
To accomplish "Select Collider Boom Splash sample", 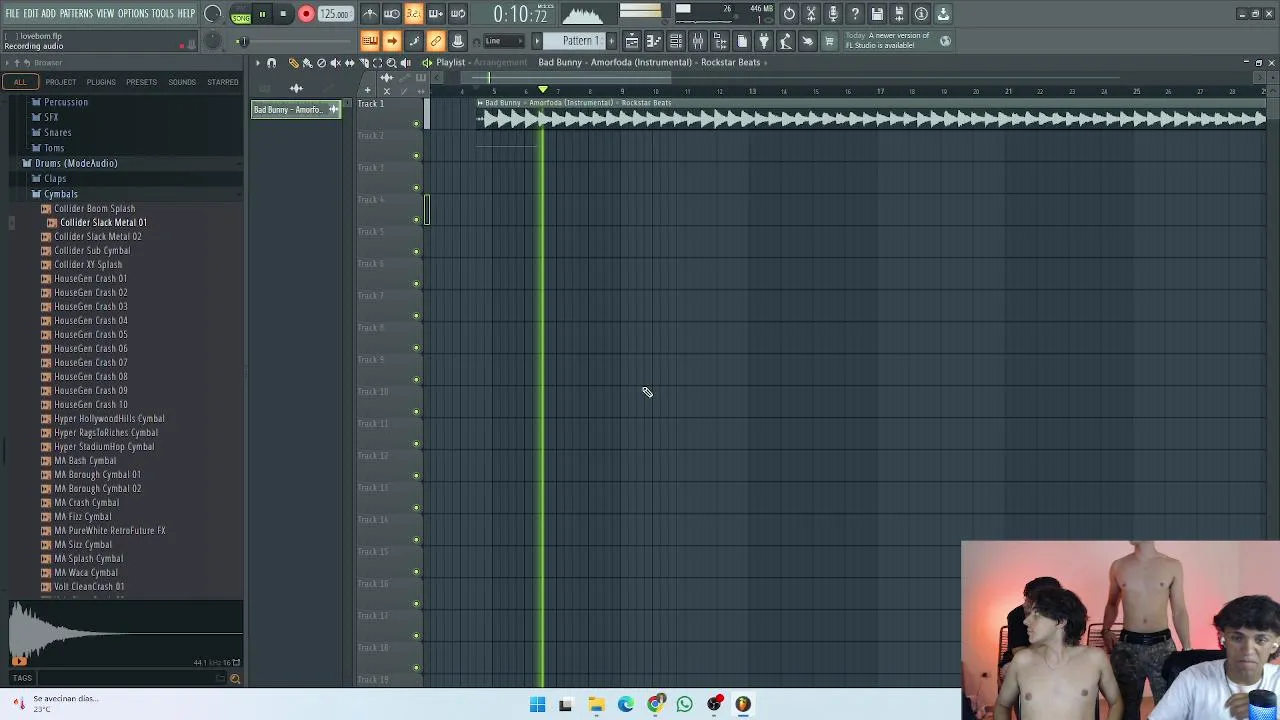I will (x=94, y=209).
